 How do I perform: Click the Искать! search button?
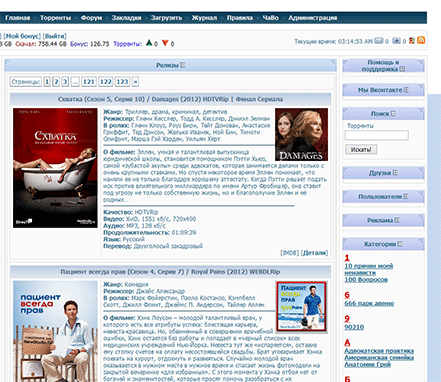tap(361, 149)
